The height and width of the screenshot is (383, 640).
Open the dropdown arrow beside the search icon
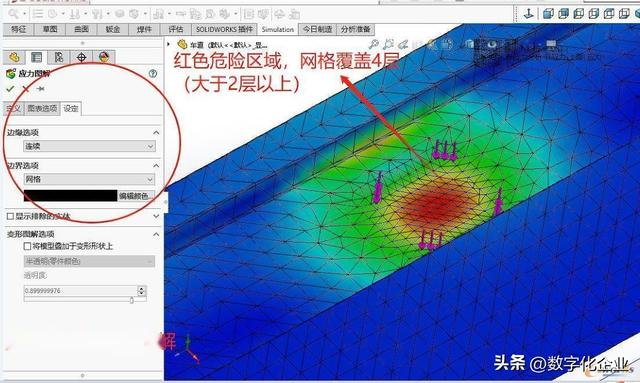point(24,14)
